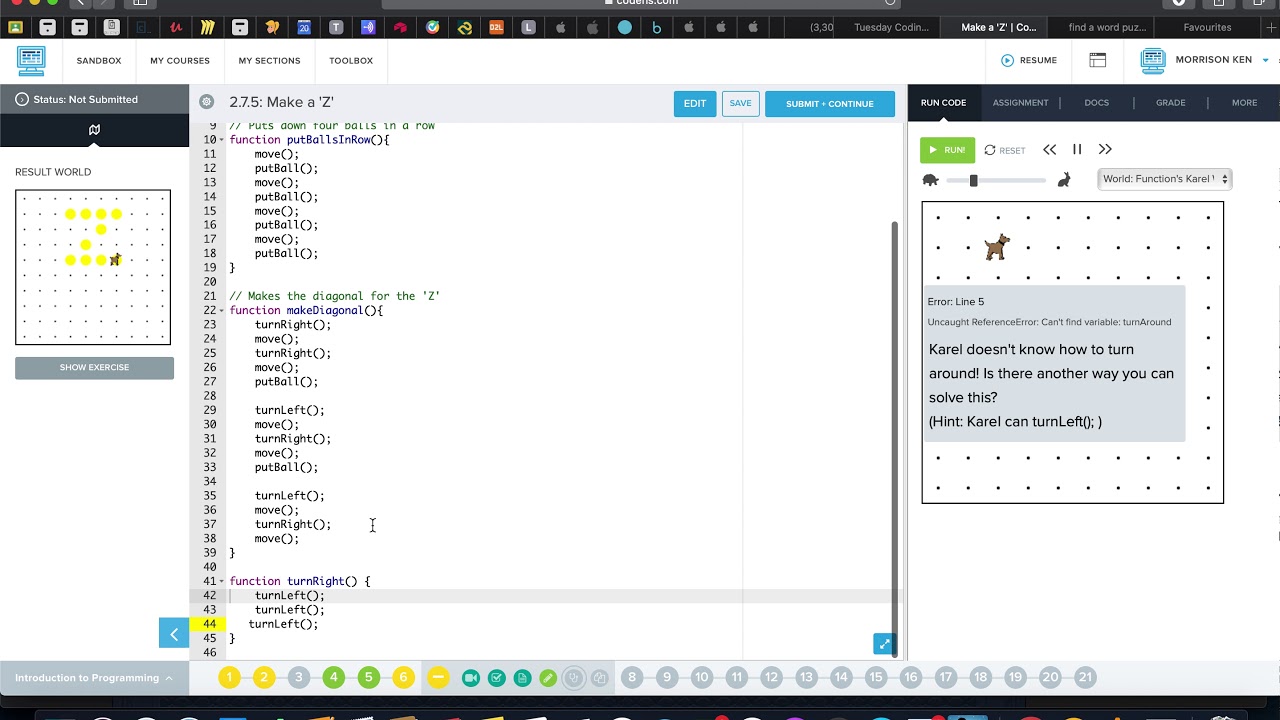Open the teal document item in module bar

coord(522,678)
